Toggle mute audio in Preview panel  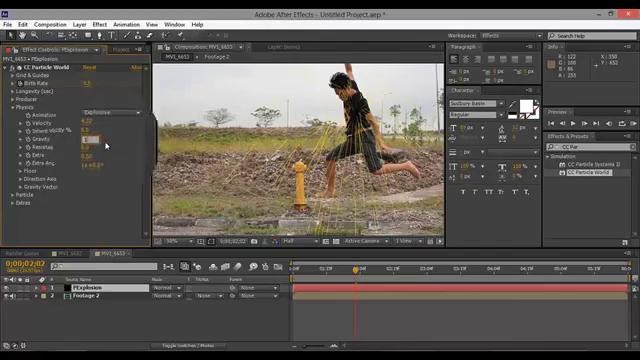[x=609, y=123]
